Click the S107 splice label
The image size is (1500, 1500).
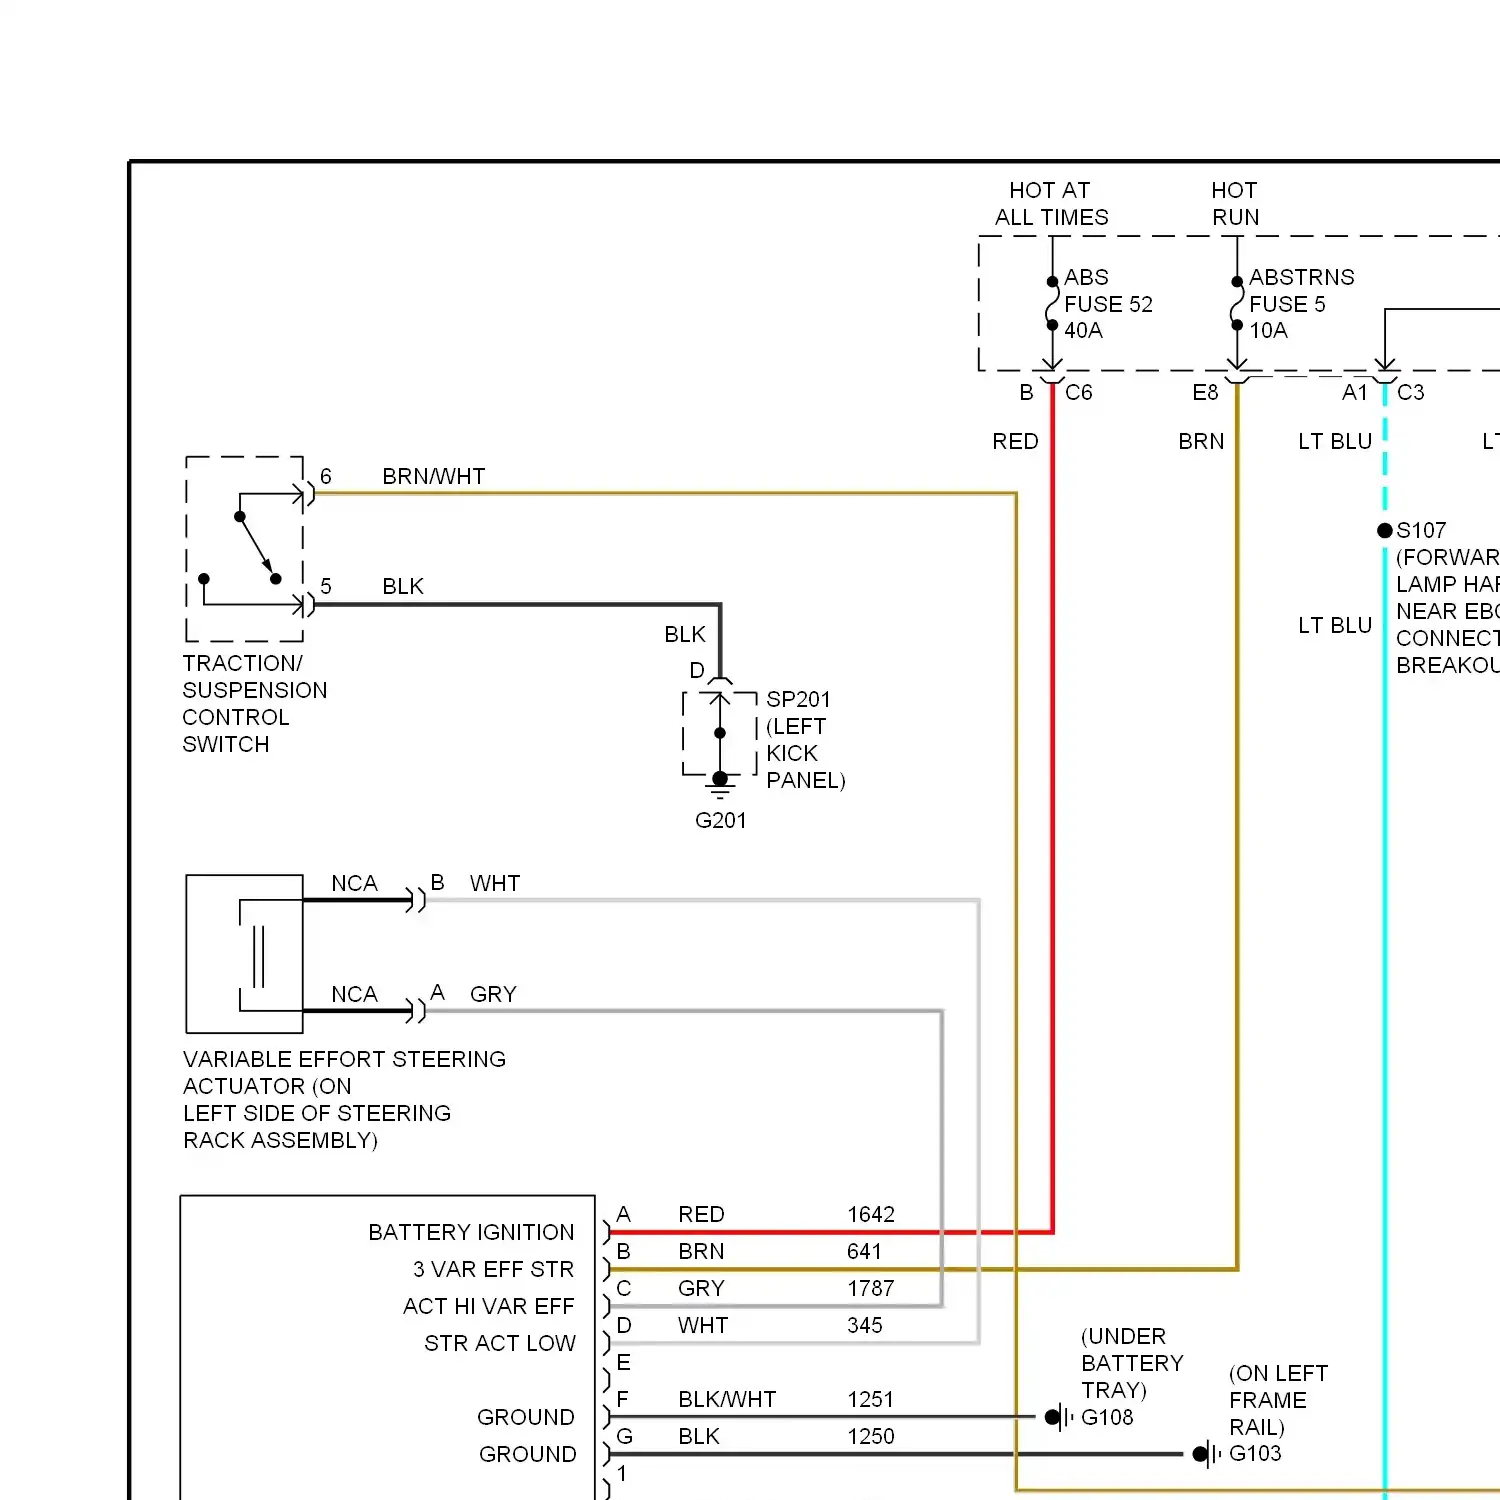[x=1421, y=530]
